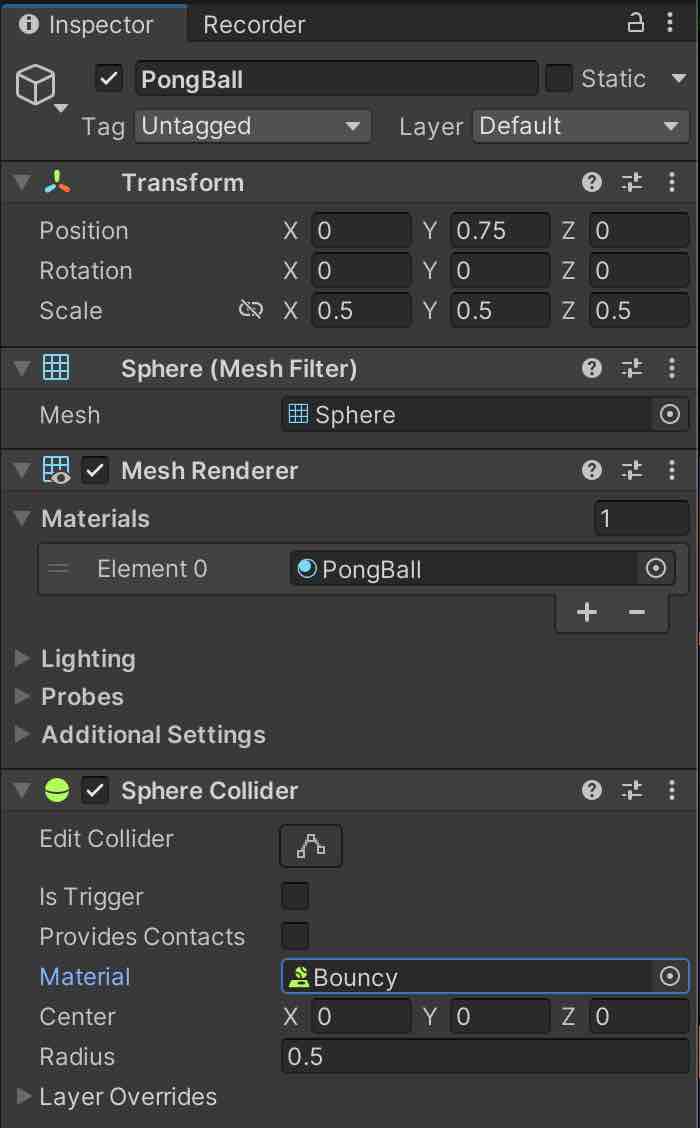Open the Tag dropdown showing Untagged
The image size is (700, 1128).
click(253, 126)
